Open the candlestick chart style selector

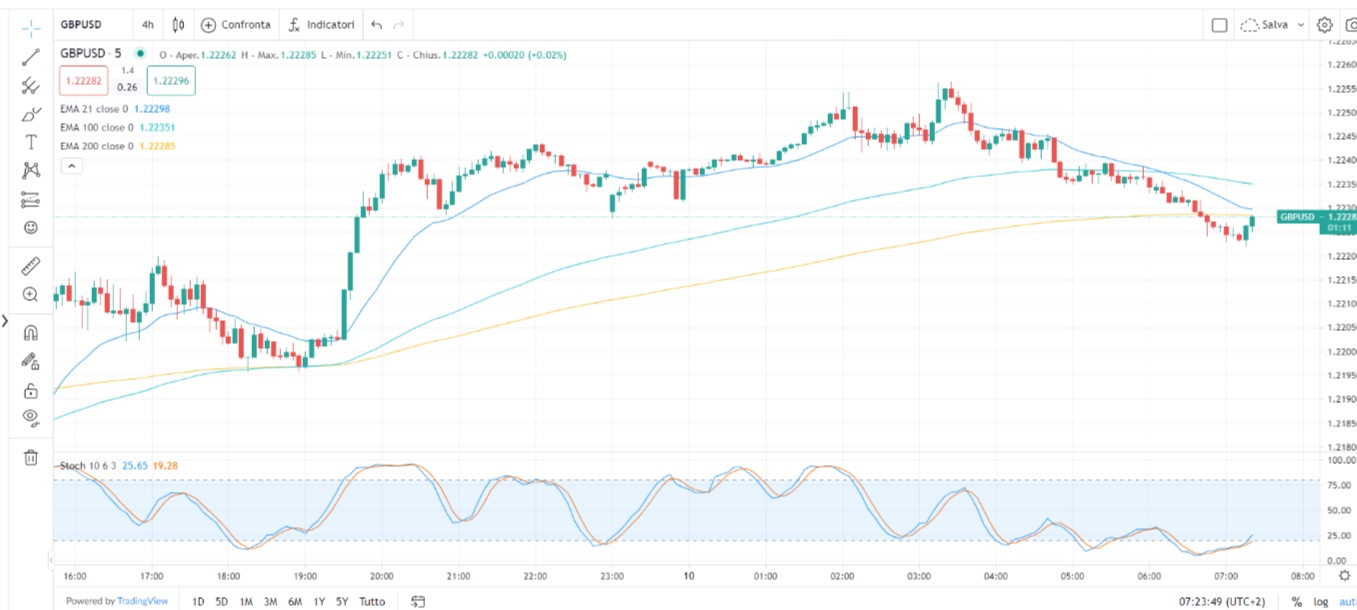click(x=179, y=24)
